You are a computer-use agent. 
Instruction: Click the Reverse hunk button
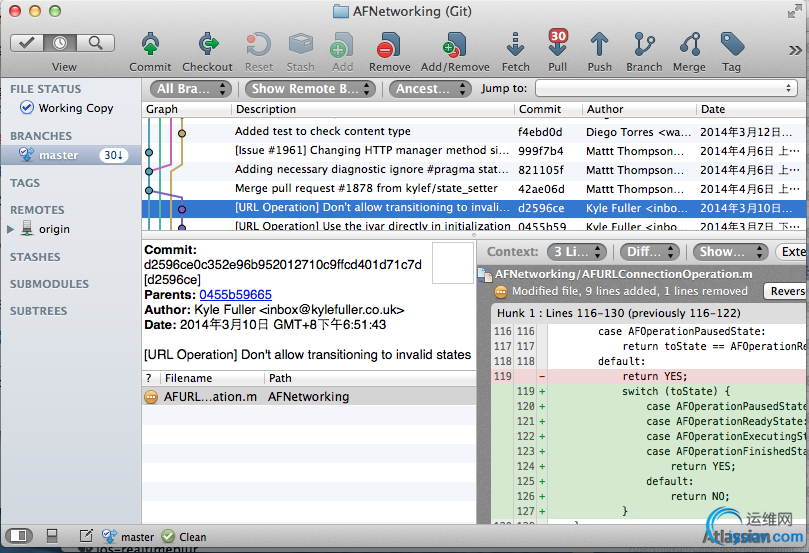(x=786, y=291)
